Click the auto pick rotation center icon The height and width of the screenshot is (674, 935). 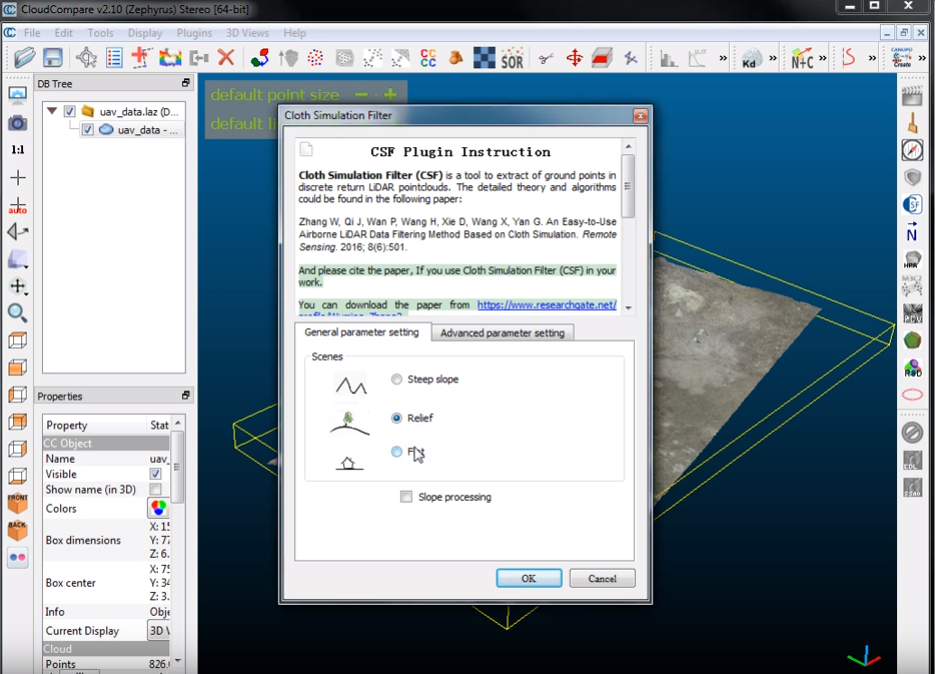tap(17, 205)
